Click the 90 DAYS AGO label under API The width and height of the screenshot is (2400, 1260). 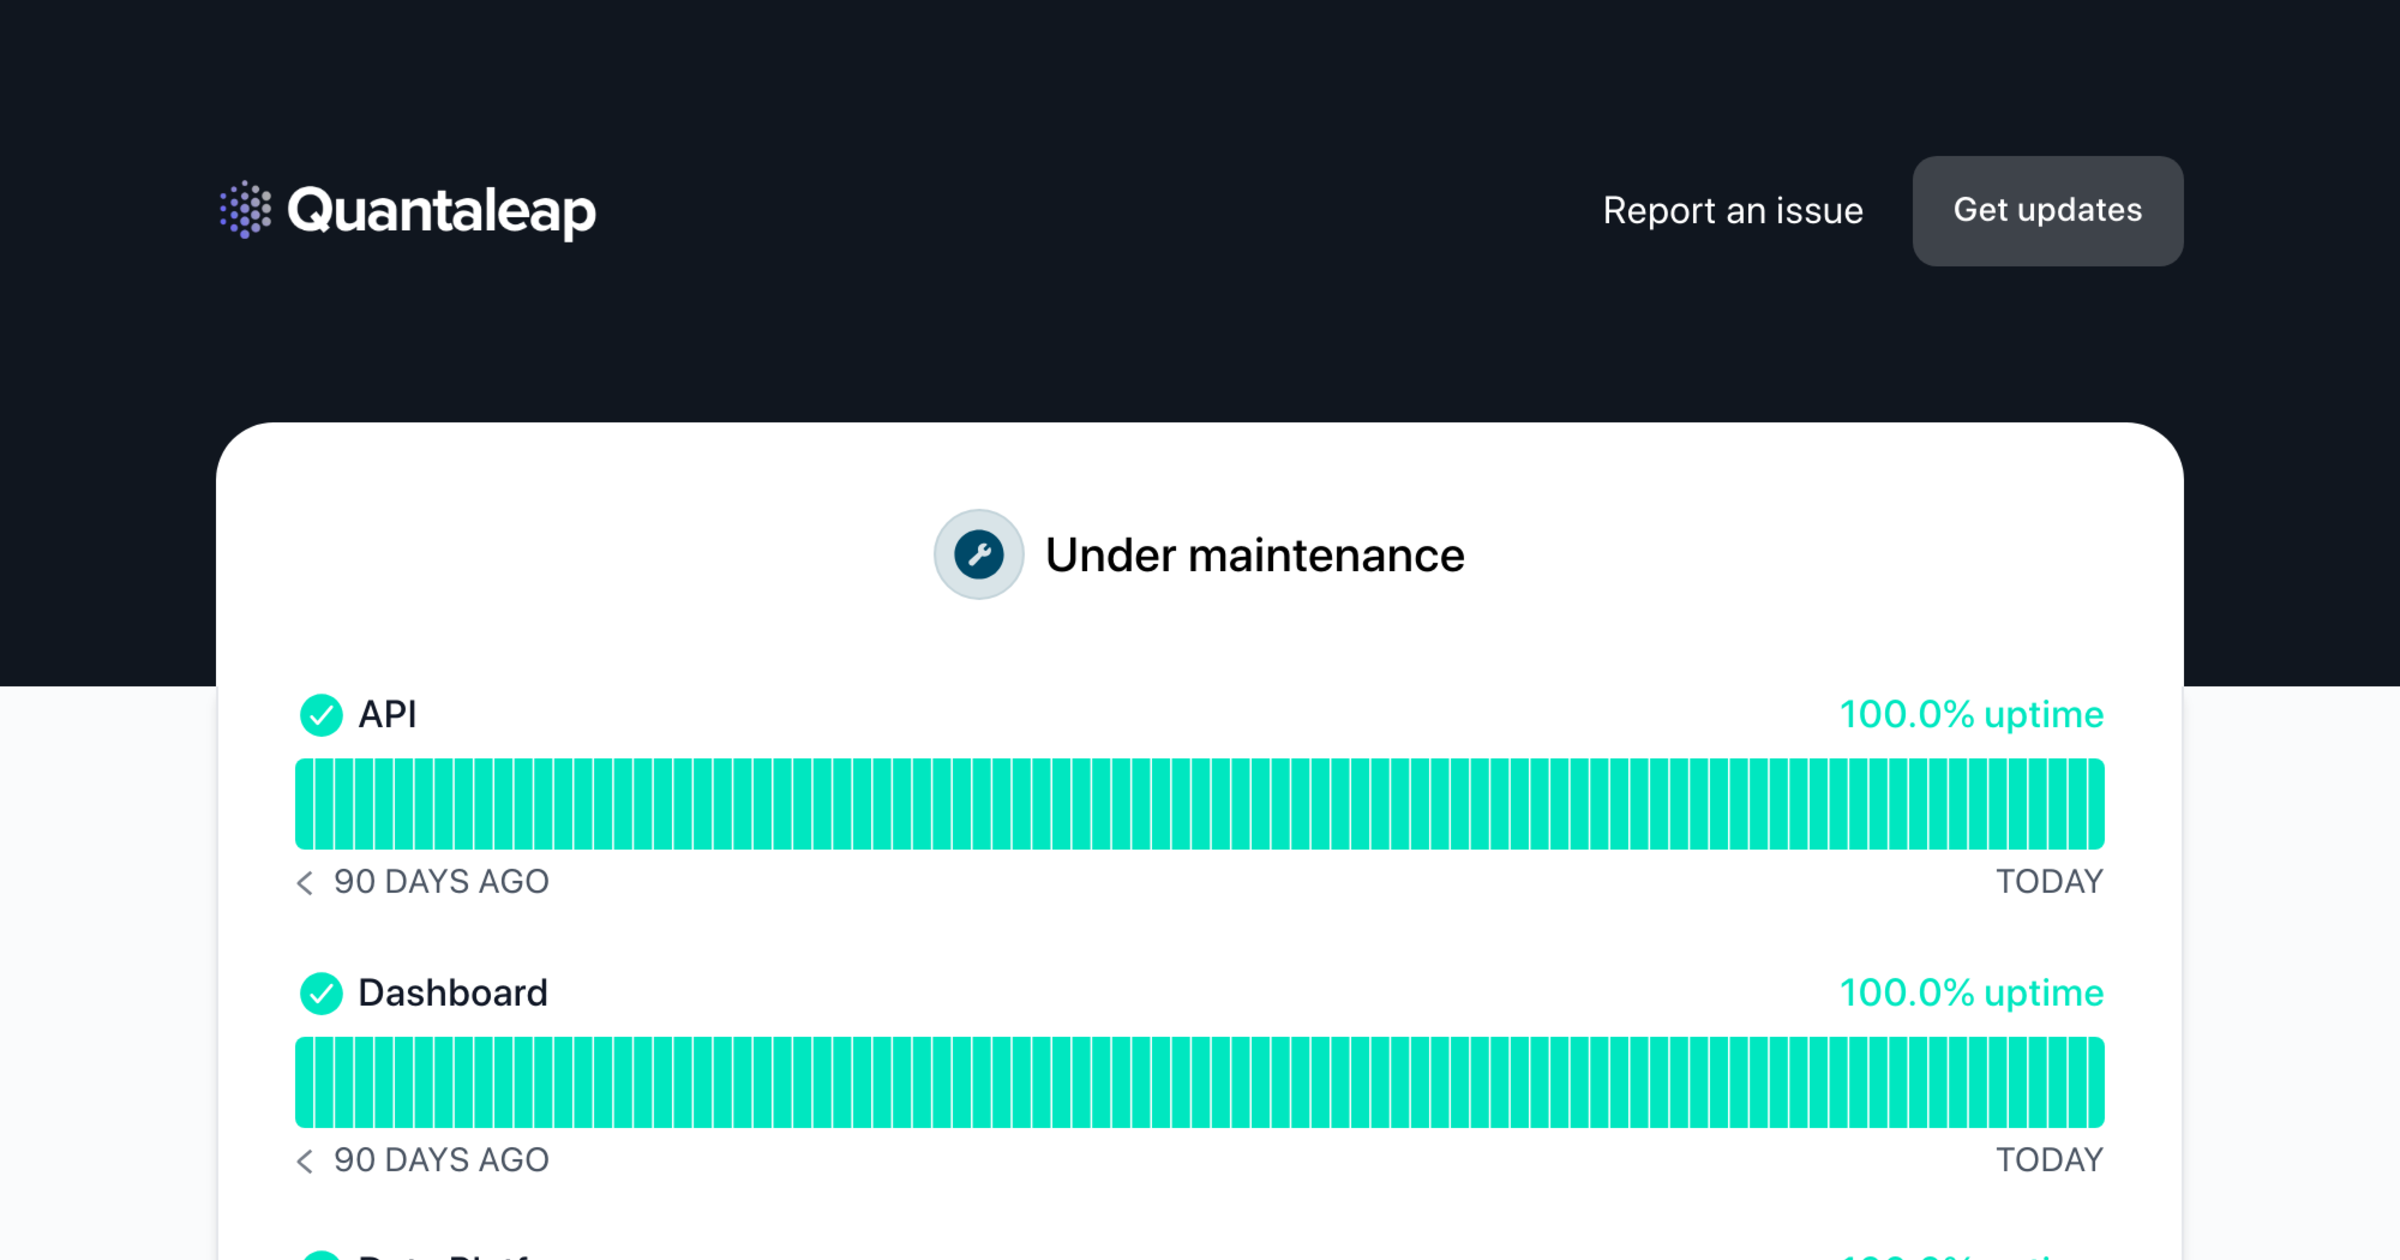point(441,882)
